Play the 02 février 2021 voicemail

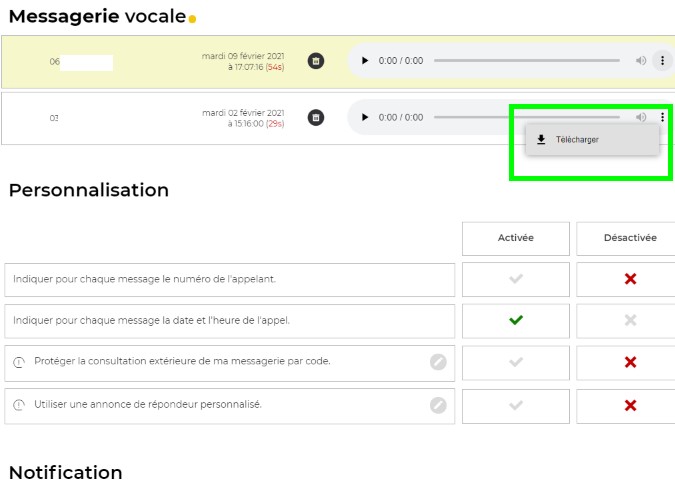click(365, 117)
